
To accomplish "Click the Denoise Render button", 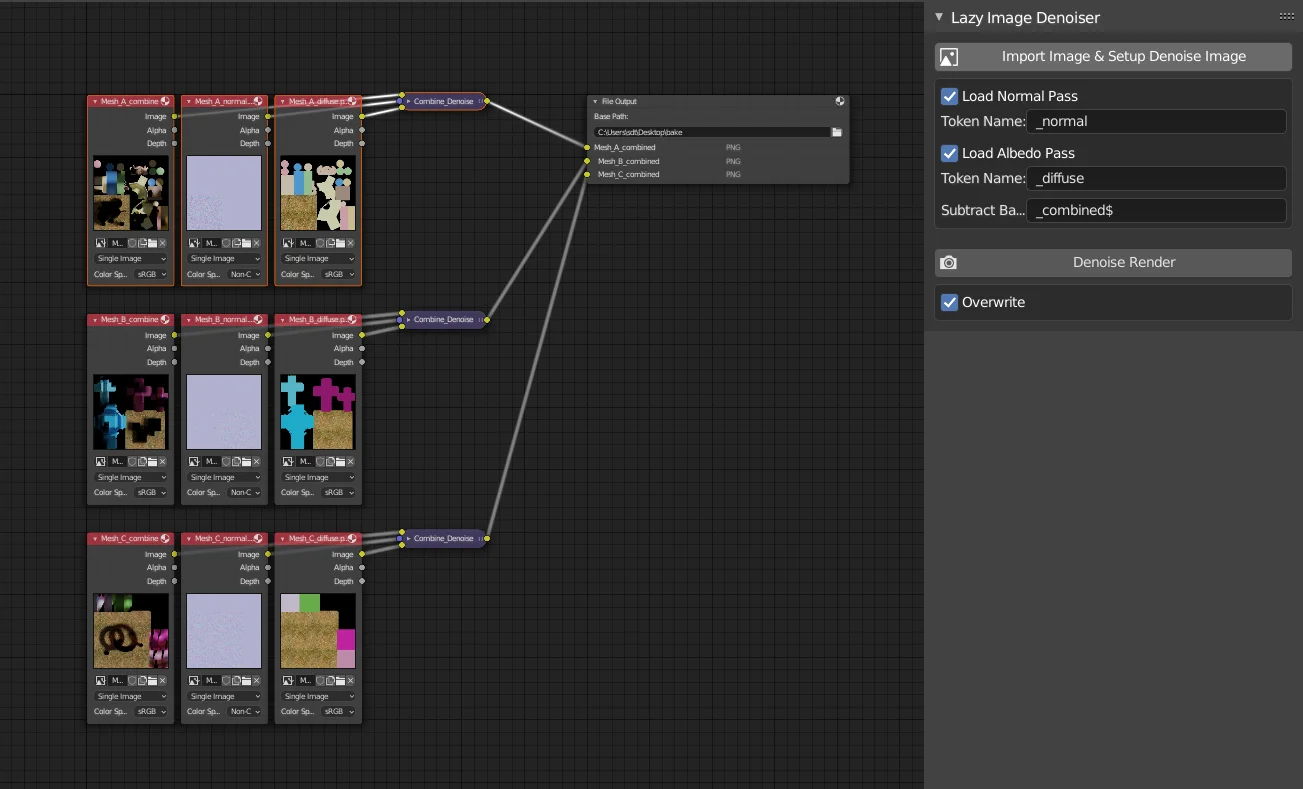I will point(1123,263).
